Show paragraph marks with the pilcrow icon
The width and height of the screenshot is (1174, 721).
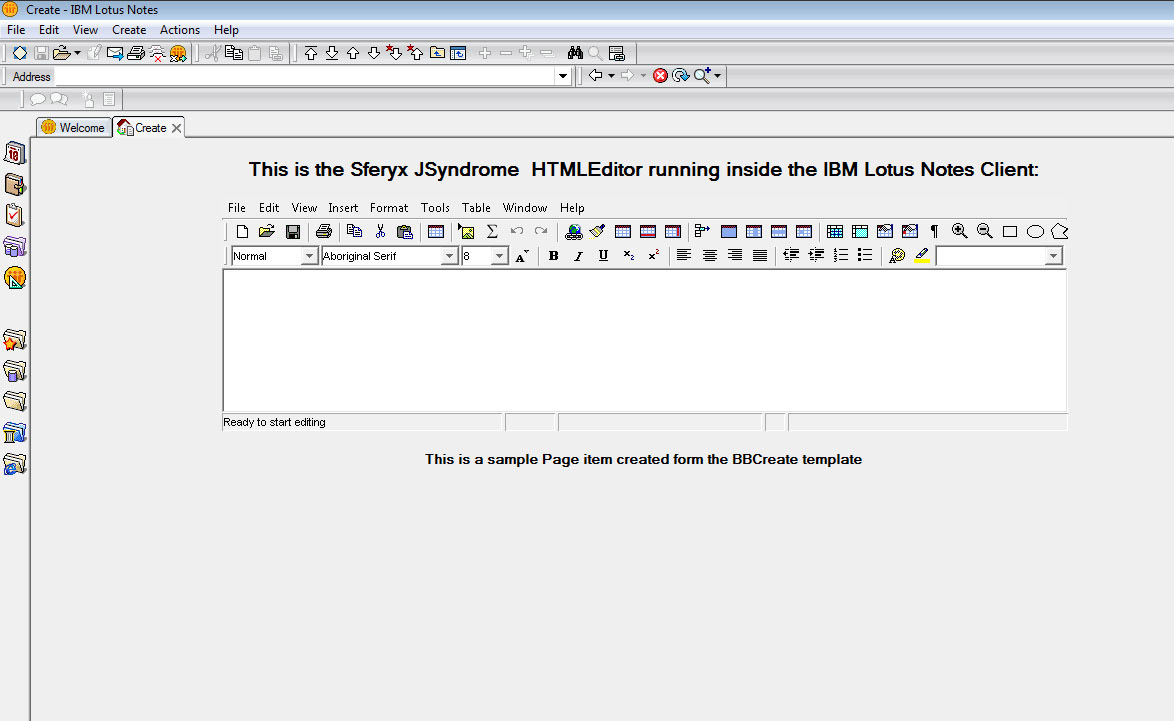[x=934, y=231]
